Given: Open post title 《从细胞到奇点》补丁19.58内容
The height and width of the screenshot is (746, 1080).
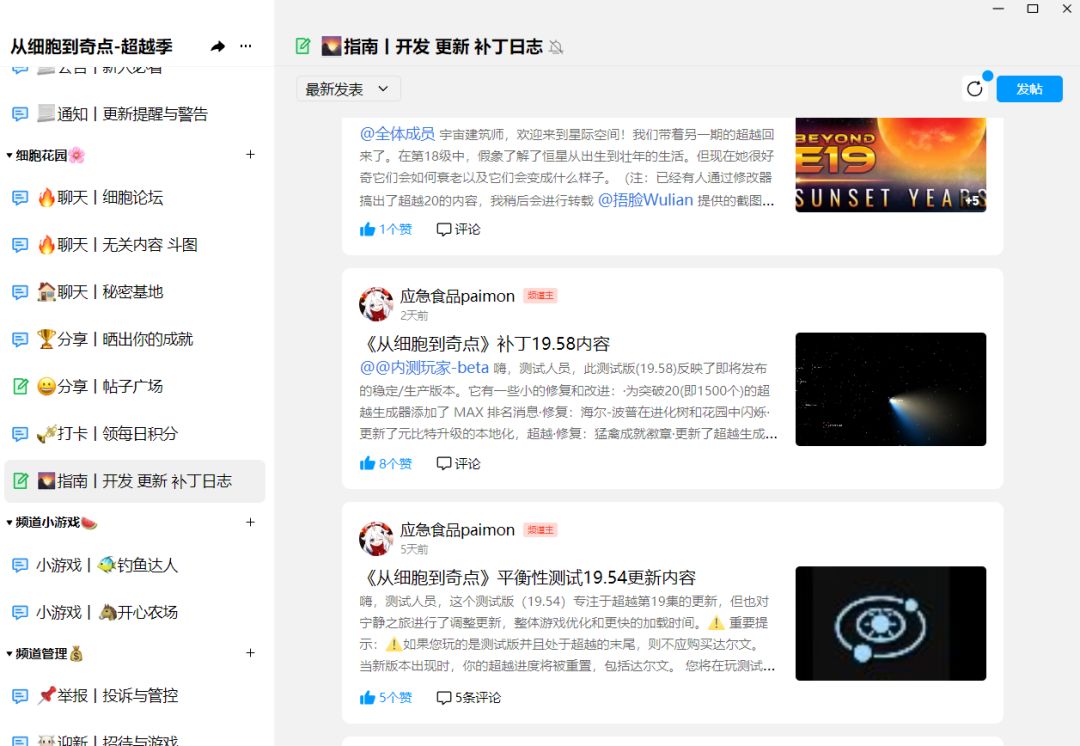Looking at the screenshot, I should 485,344.
